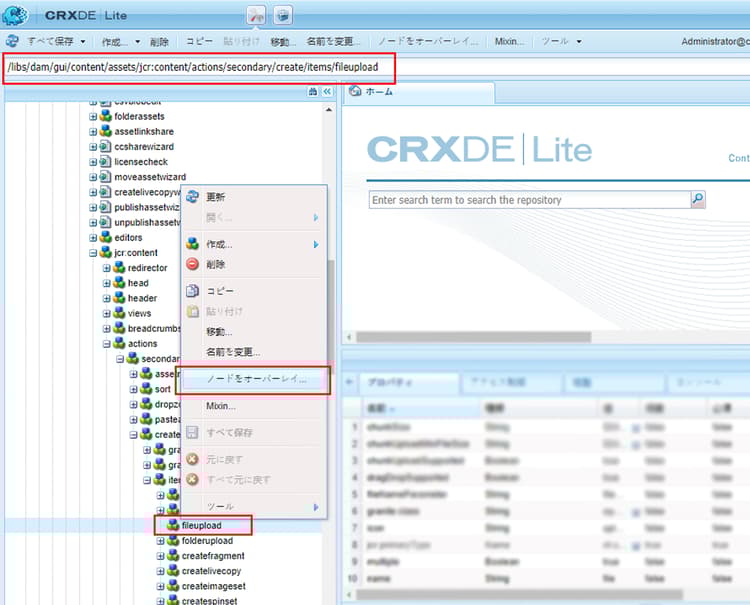Viewport: 750px width, 605px height.
Task: Open 作成 dropdown arrow in toolbar
Action: point(138,42)
